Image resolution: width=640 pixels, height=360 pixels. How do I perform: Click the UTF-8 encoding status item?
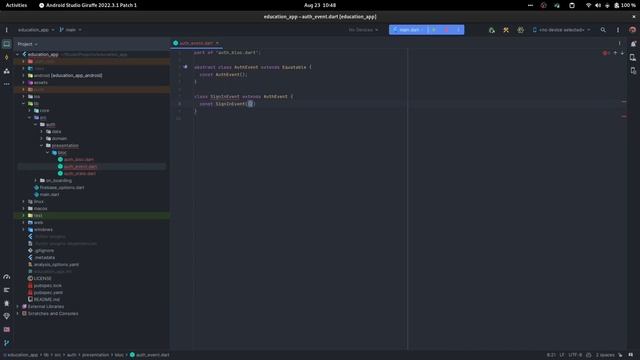575,355
